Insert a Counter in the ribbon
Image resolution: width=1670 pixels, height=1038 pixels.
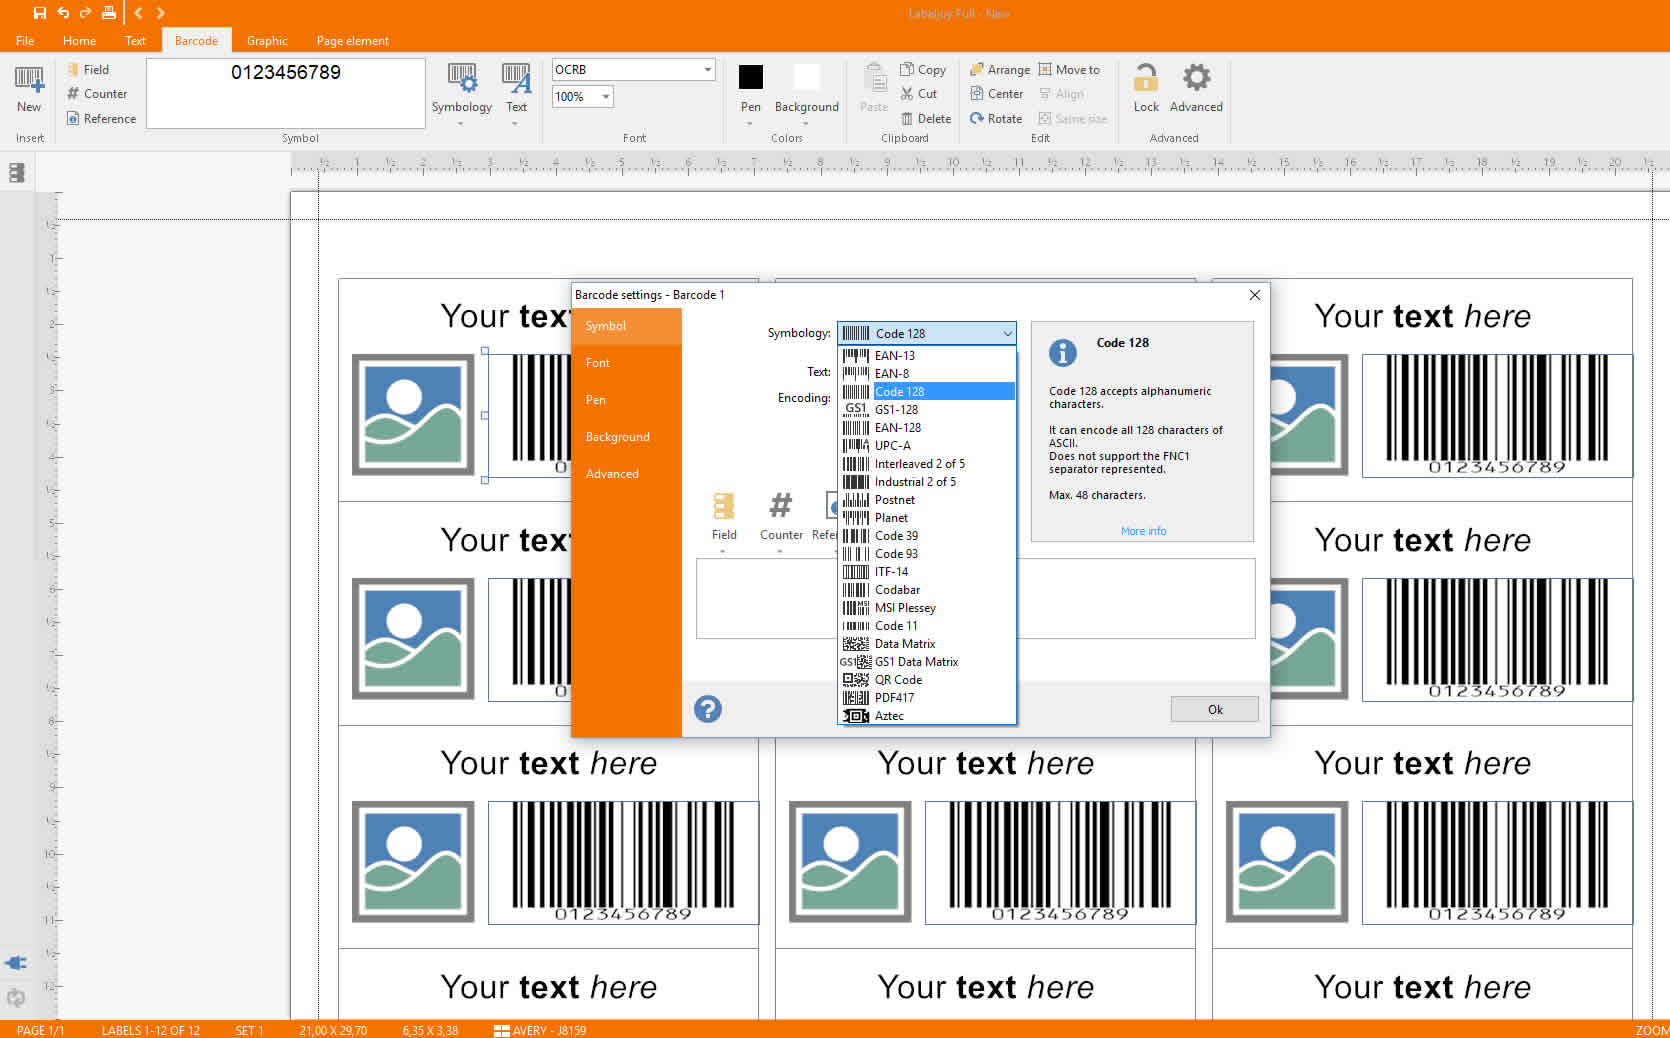97,93
